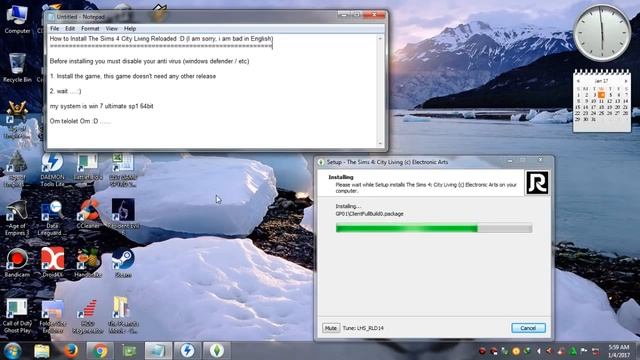Open the Computer desktop icon
This screenshot has height=360, width=640.
click(17, 19)
